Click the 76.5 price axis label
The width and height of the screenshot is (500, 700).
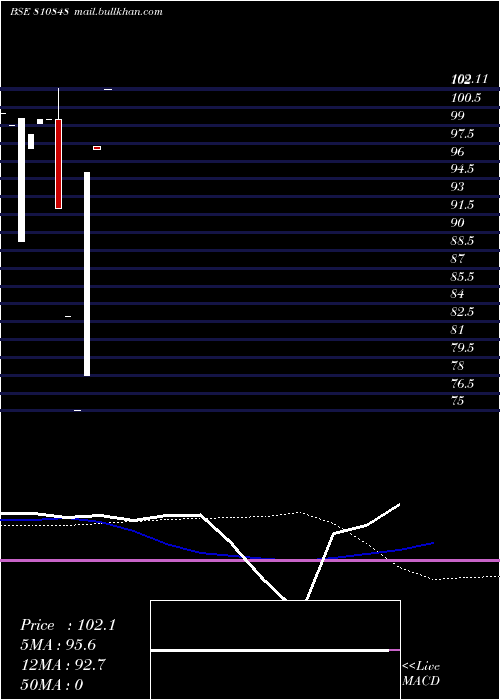tap(462, 383)
